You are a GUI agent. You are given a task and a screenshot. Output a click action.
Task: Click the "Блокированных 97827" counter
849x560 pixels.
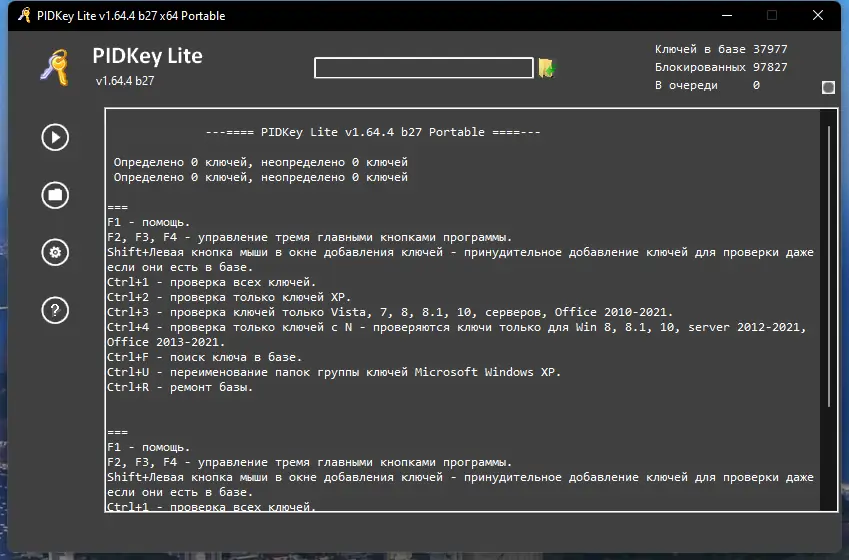721,67
